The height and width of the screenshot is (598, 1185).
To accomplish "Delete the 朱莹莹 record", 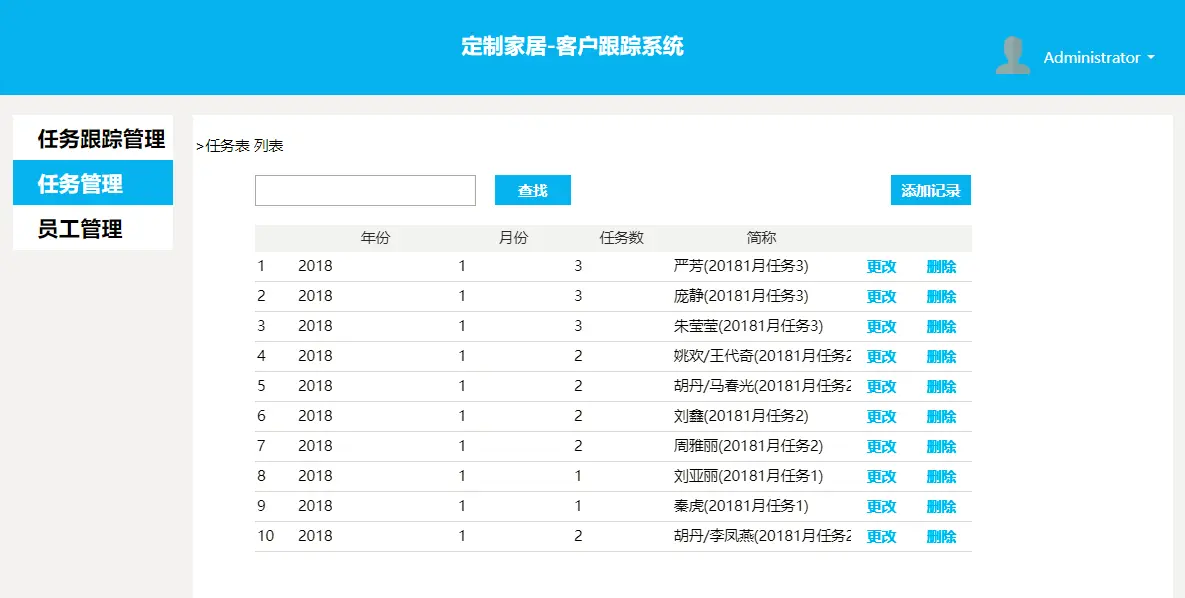I will pos(942,327).
